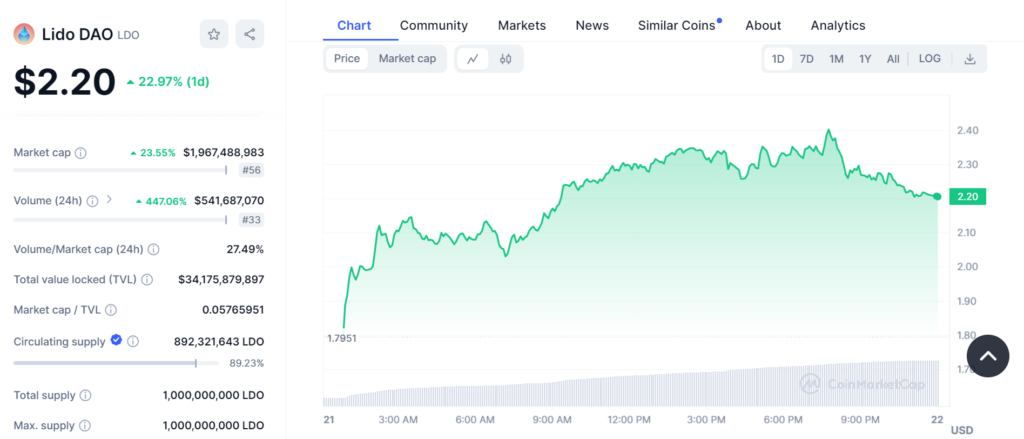The width and height of the screenshot is (1024, 439).
Task: Click the #56 market cap rank badge
Action: tap(251, 171)
